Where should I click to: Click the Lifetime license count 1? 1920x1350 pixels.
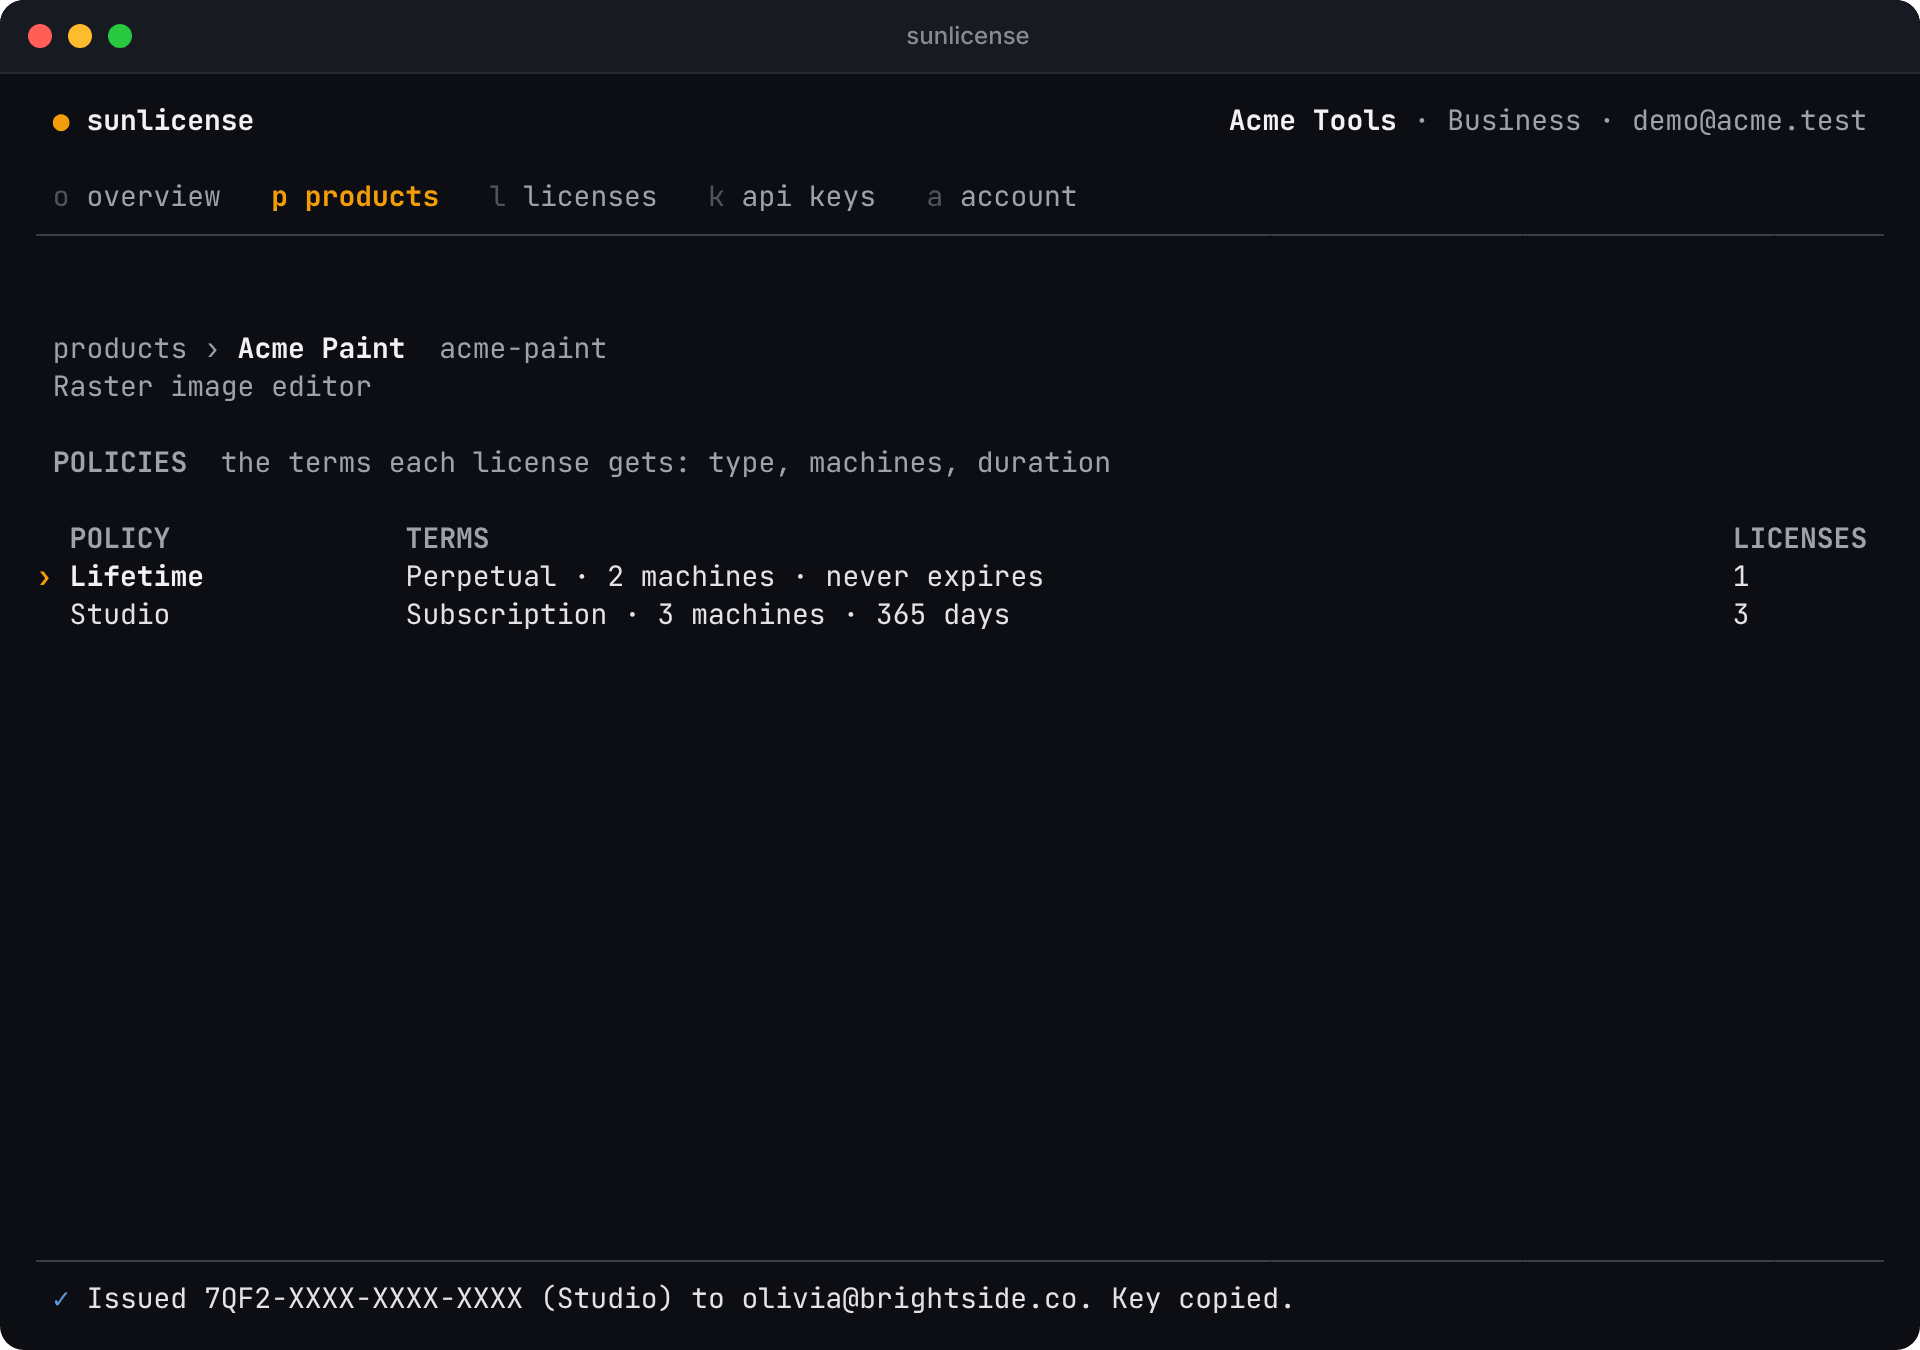(x=1741, y=577)
